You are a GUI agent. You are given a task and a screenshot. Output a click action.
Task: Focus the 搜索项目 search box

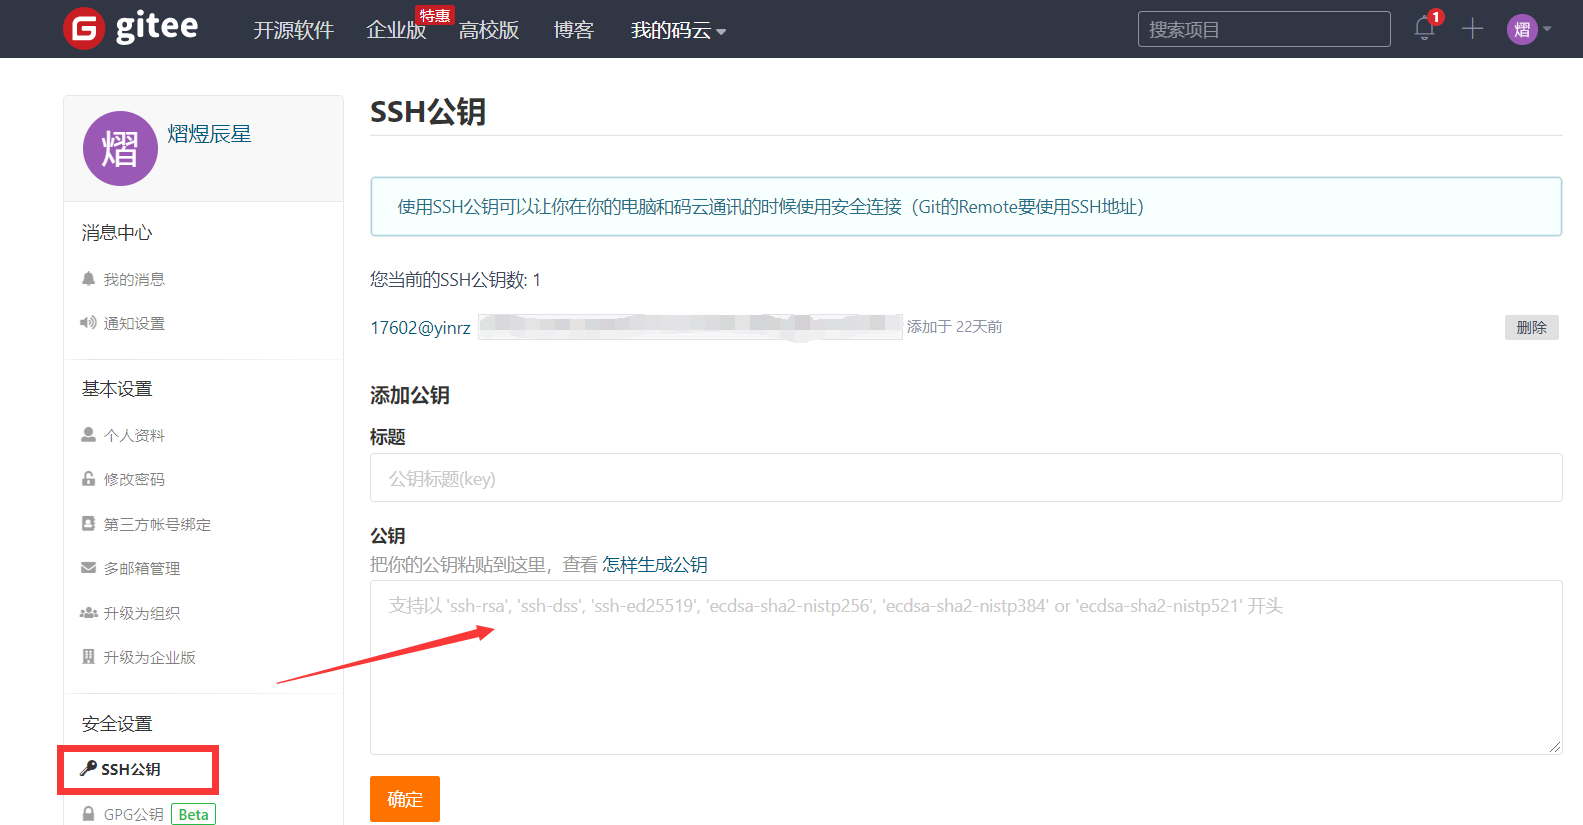point(1264,29)
